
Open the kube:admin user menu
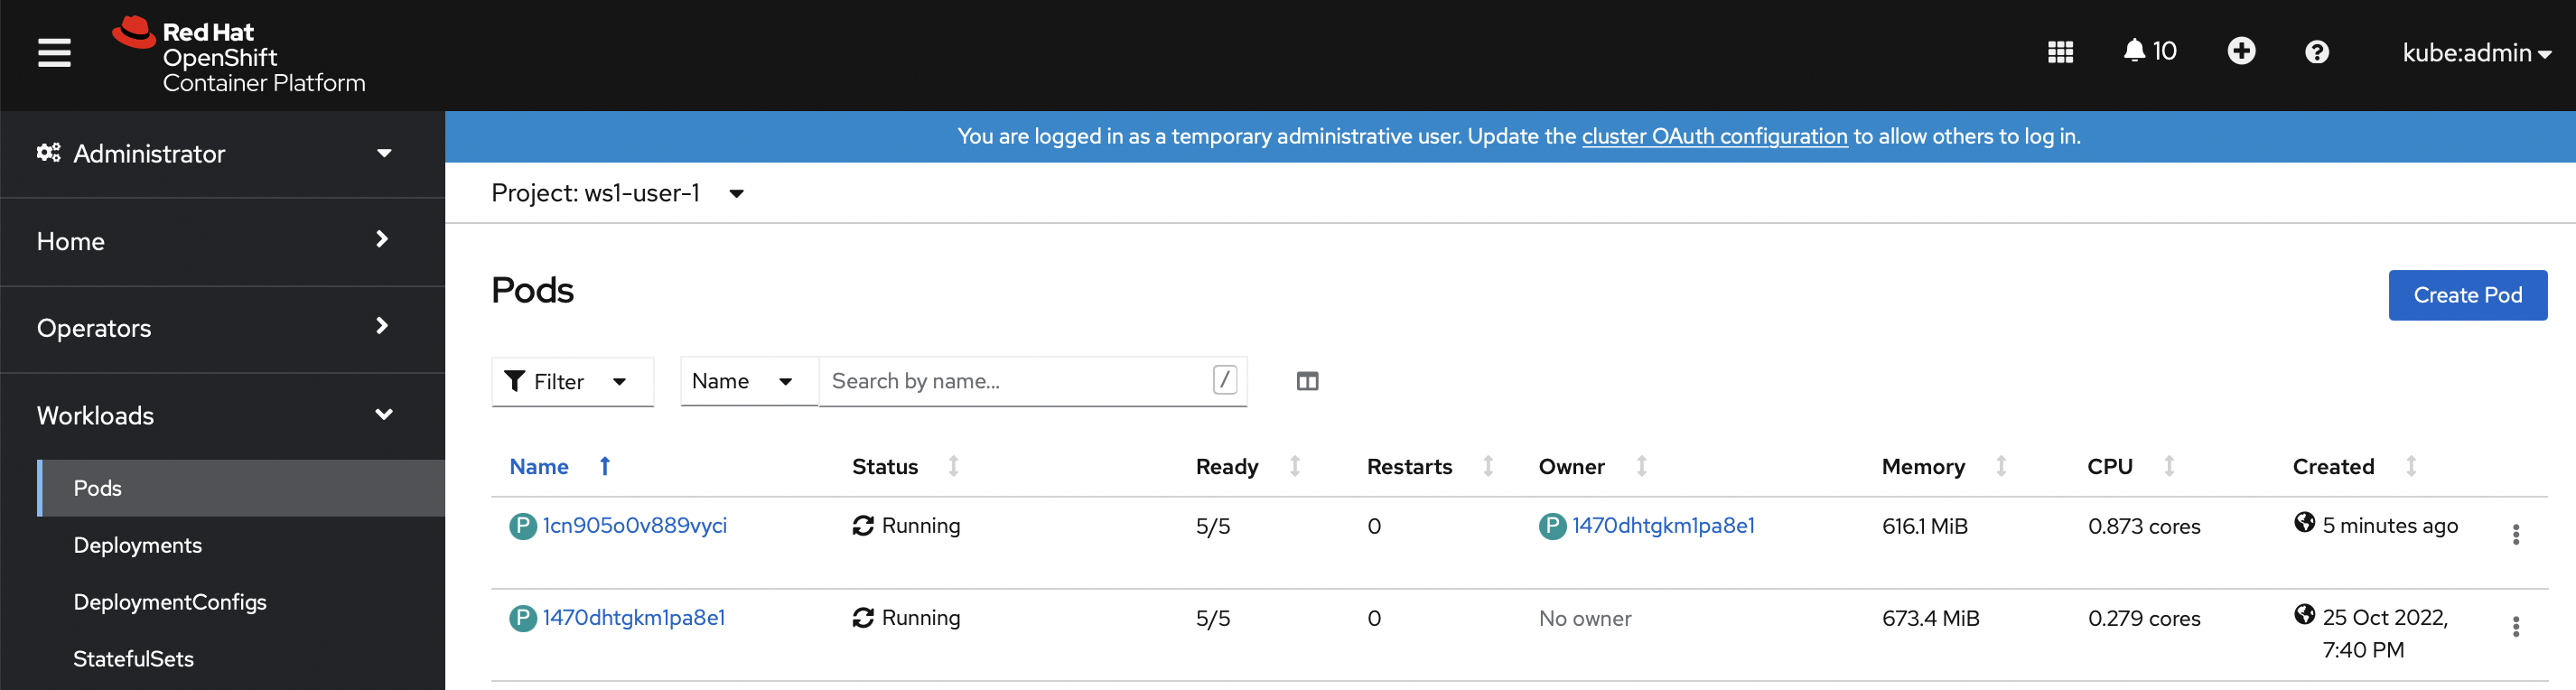pos(2475,53)
